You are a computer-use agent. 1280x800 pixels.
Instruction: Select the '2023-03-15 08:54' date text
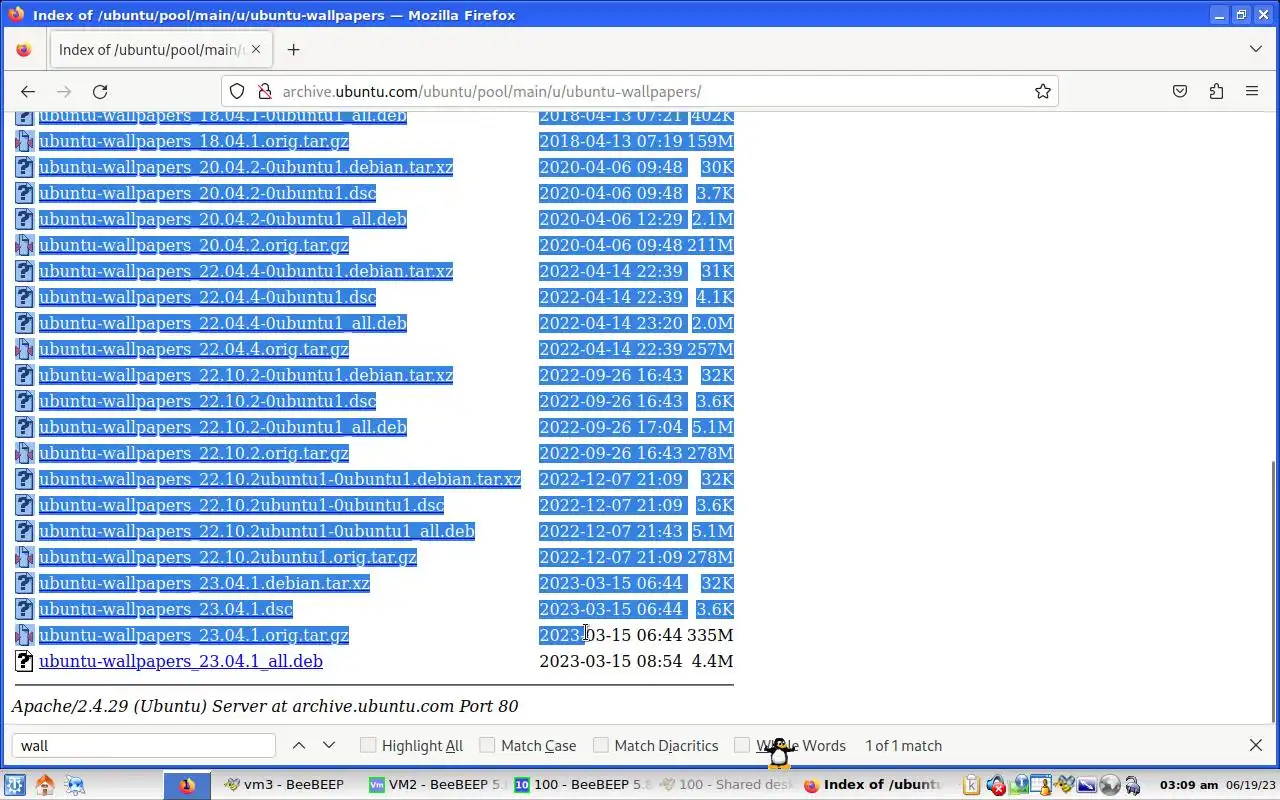[x=610, y=661]
